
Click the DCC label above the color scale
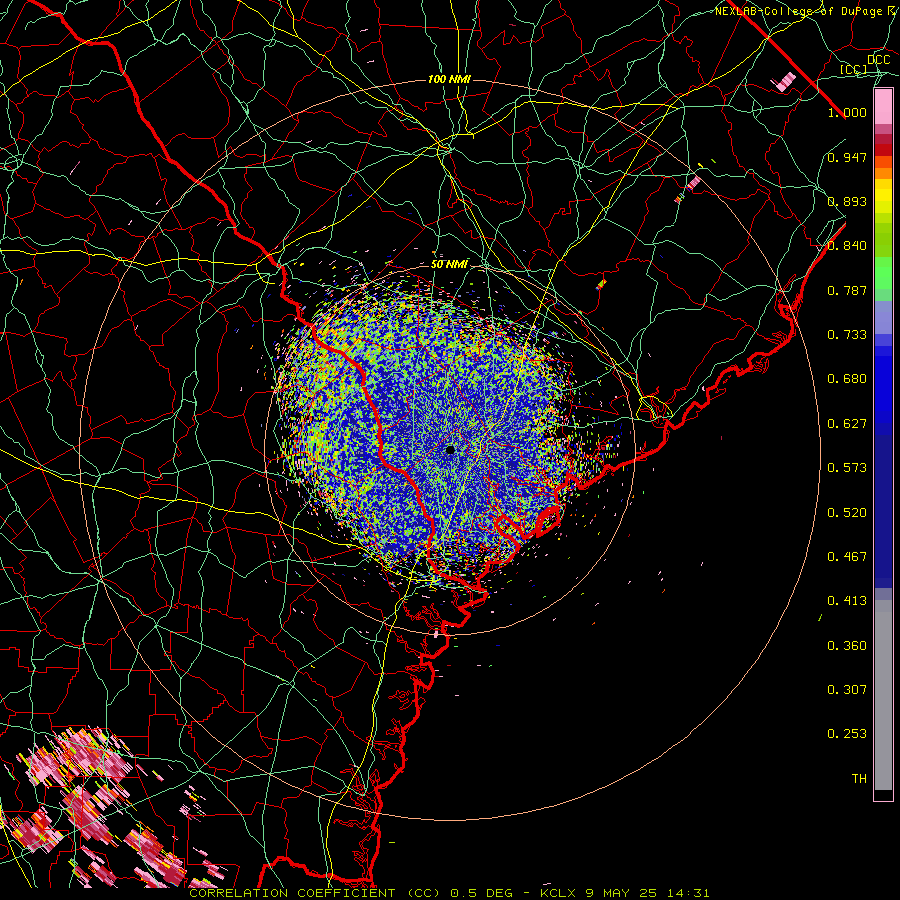[878, 59]
